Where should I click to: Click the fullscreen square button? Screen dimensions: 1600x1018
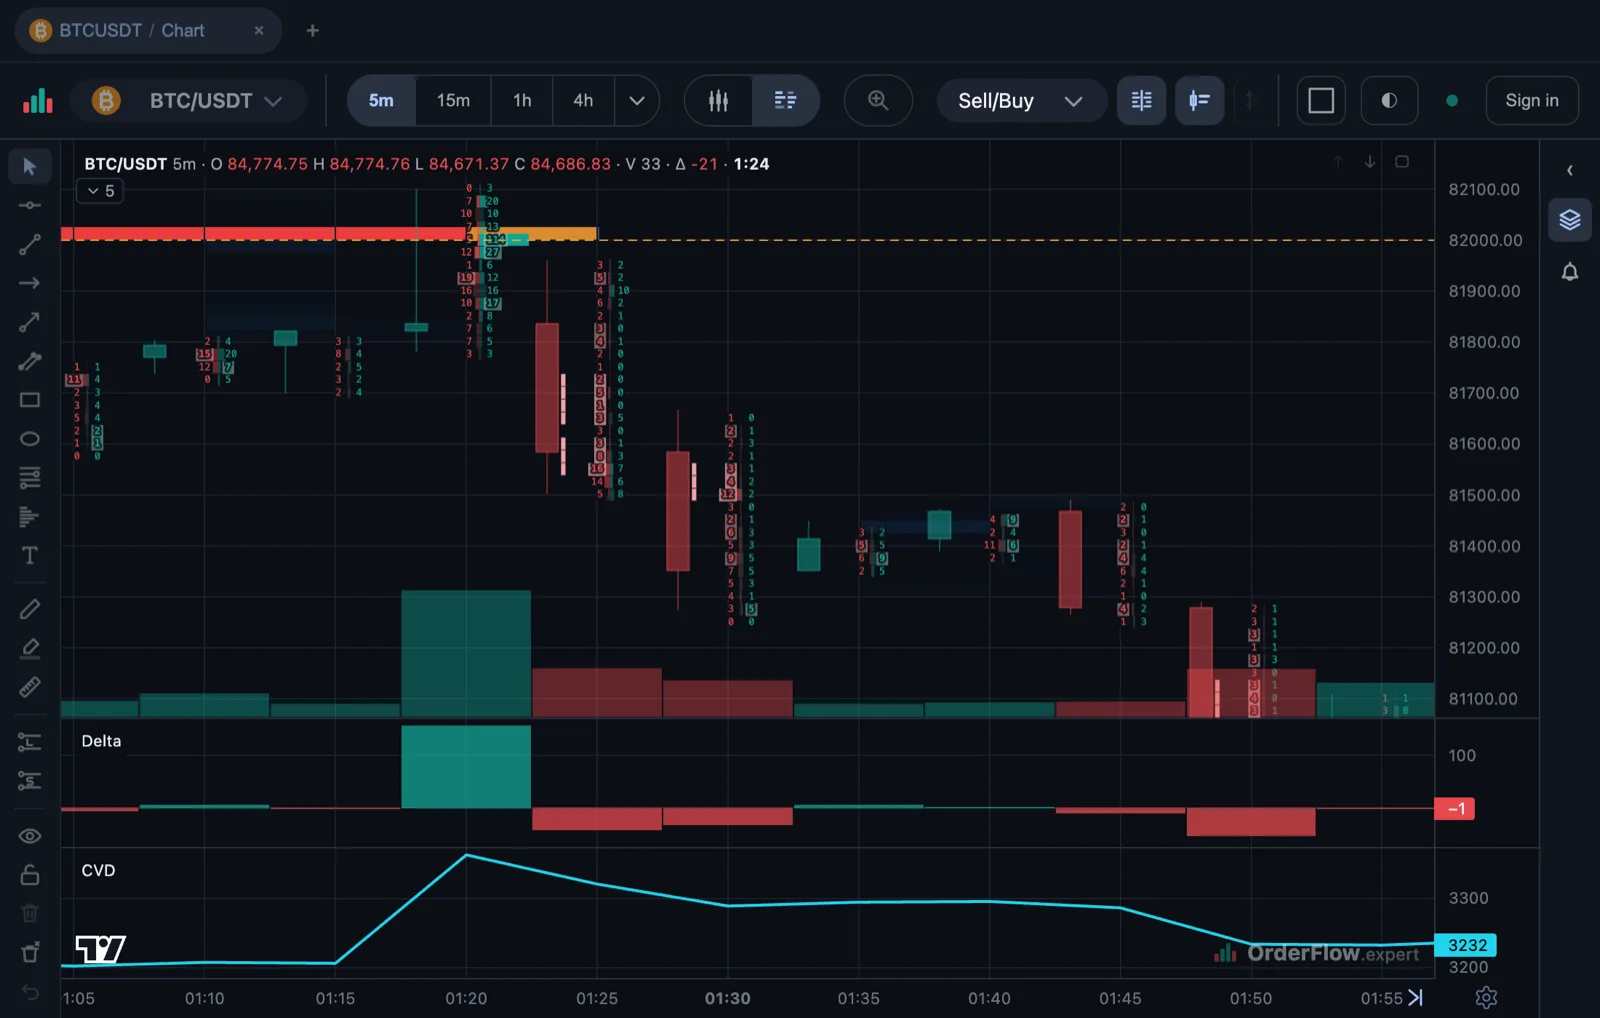pyautogui.click(x=1321, y=100)
